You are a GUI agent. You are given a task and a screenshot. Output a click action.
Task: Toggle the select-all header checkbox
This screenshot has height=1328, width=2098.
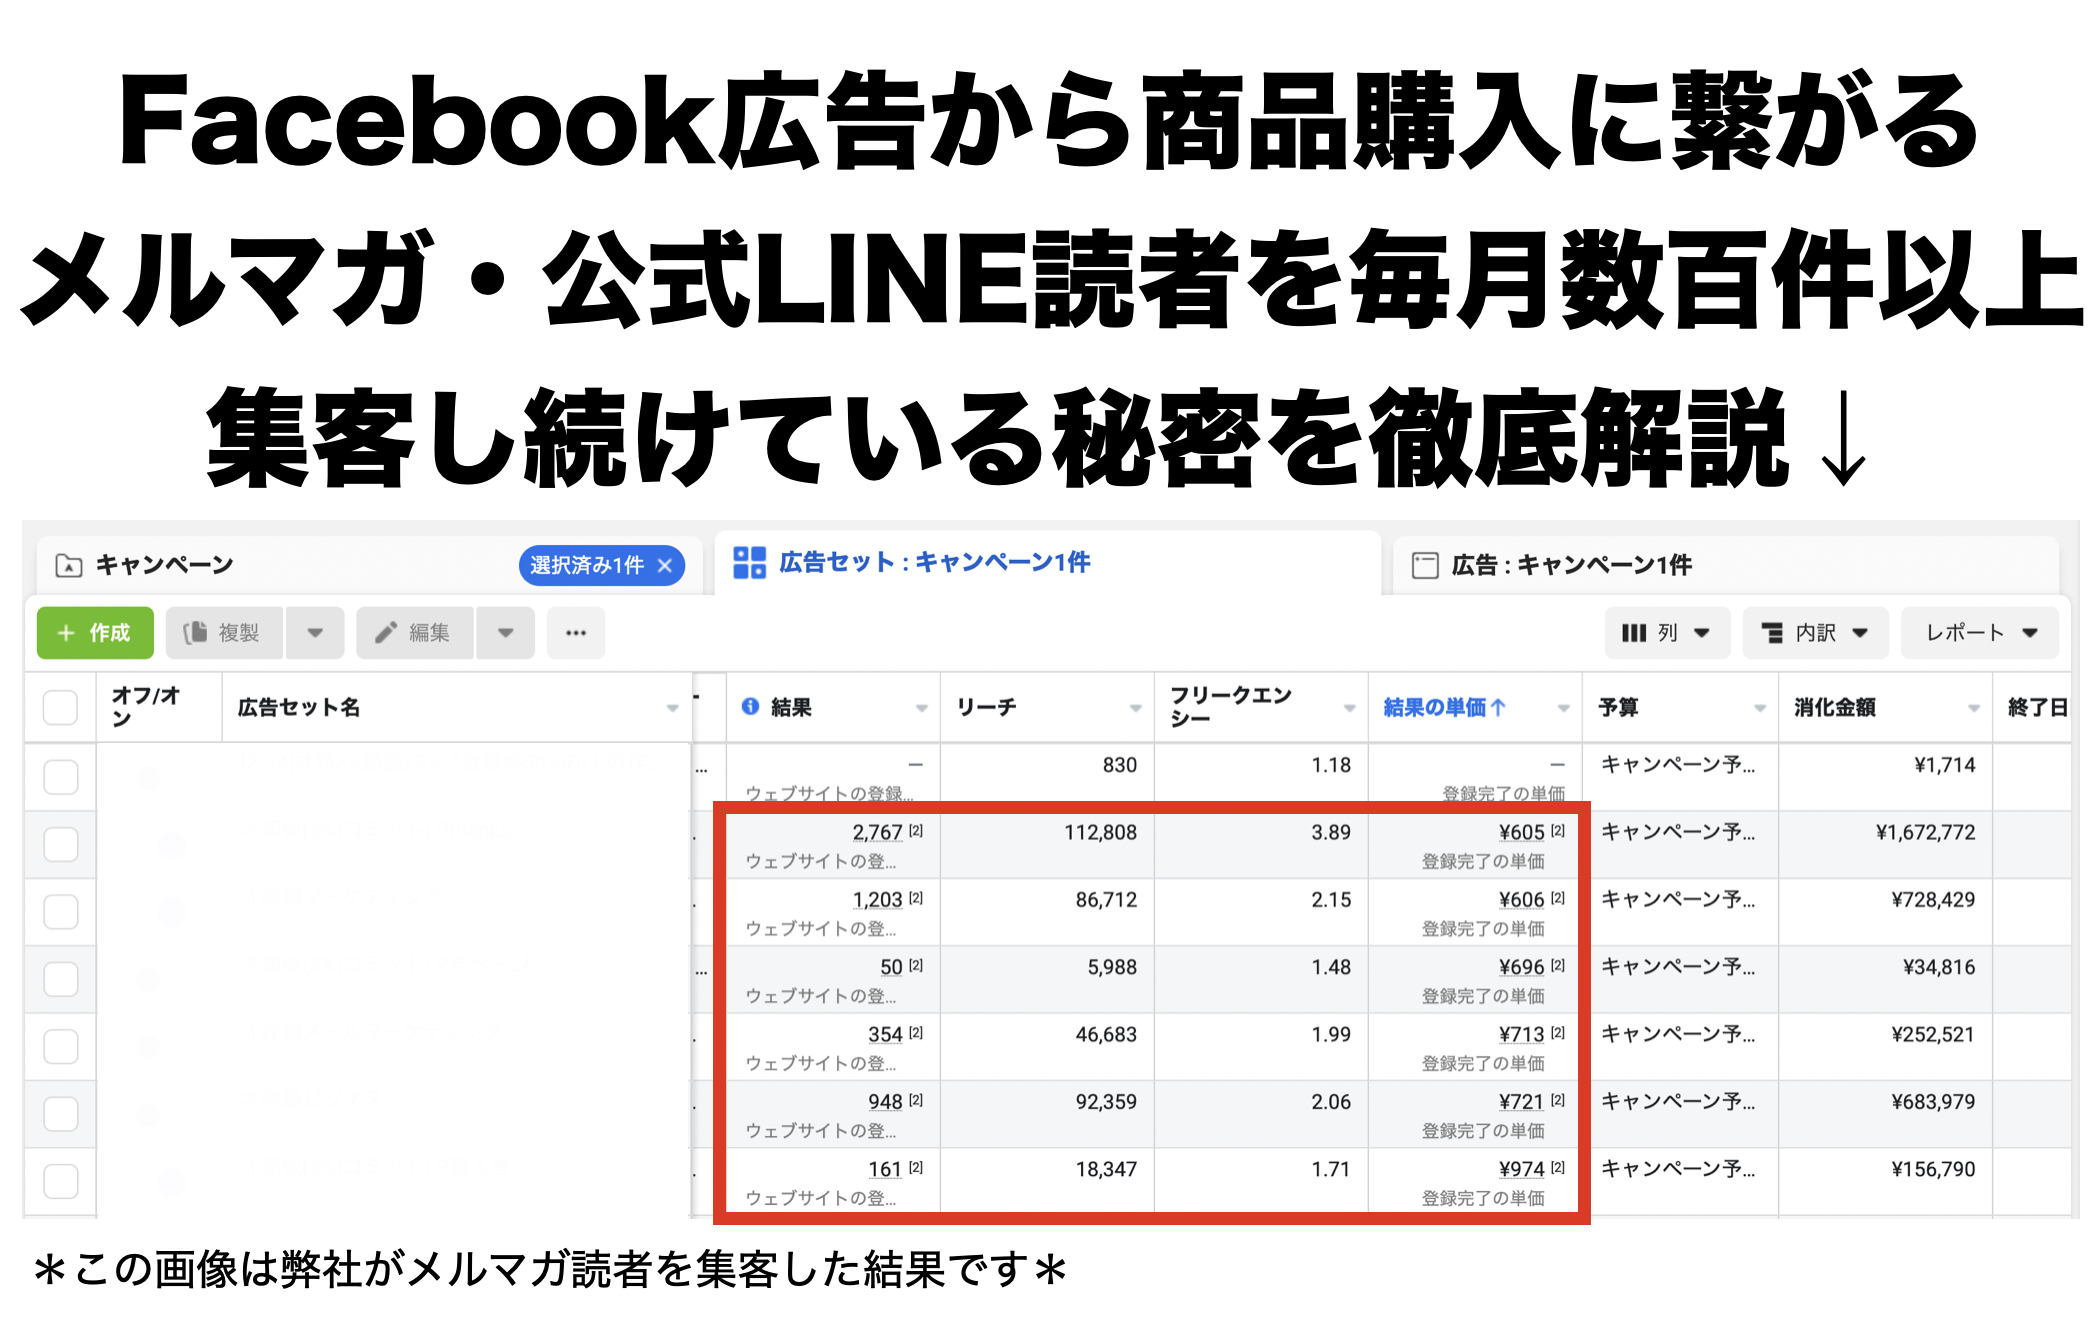(61, 707)
